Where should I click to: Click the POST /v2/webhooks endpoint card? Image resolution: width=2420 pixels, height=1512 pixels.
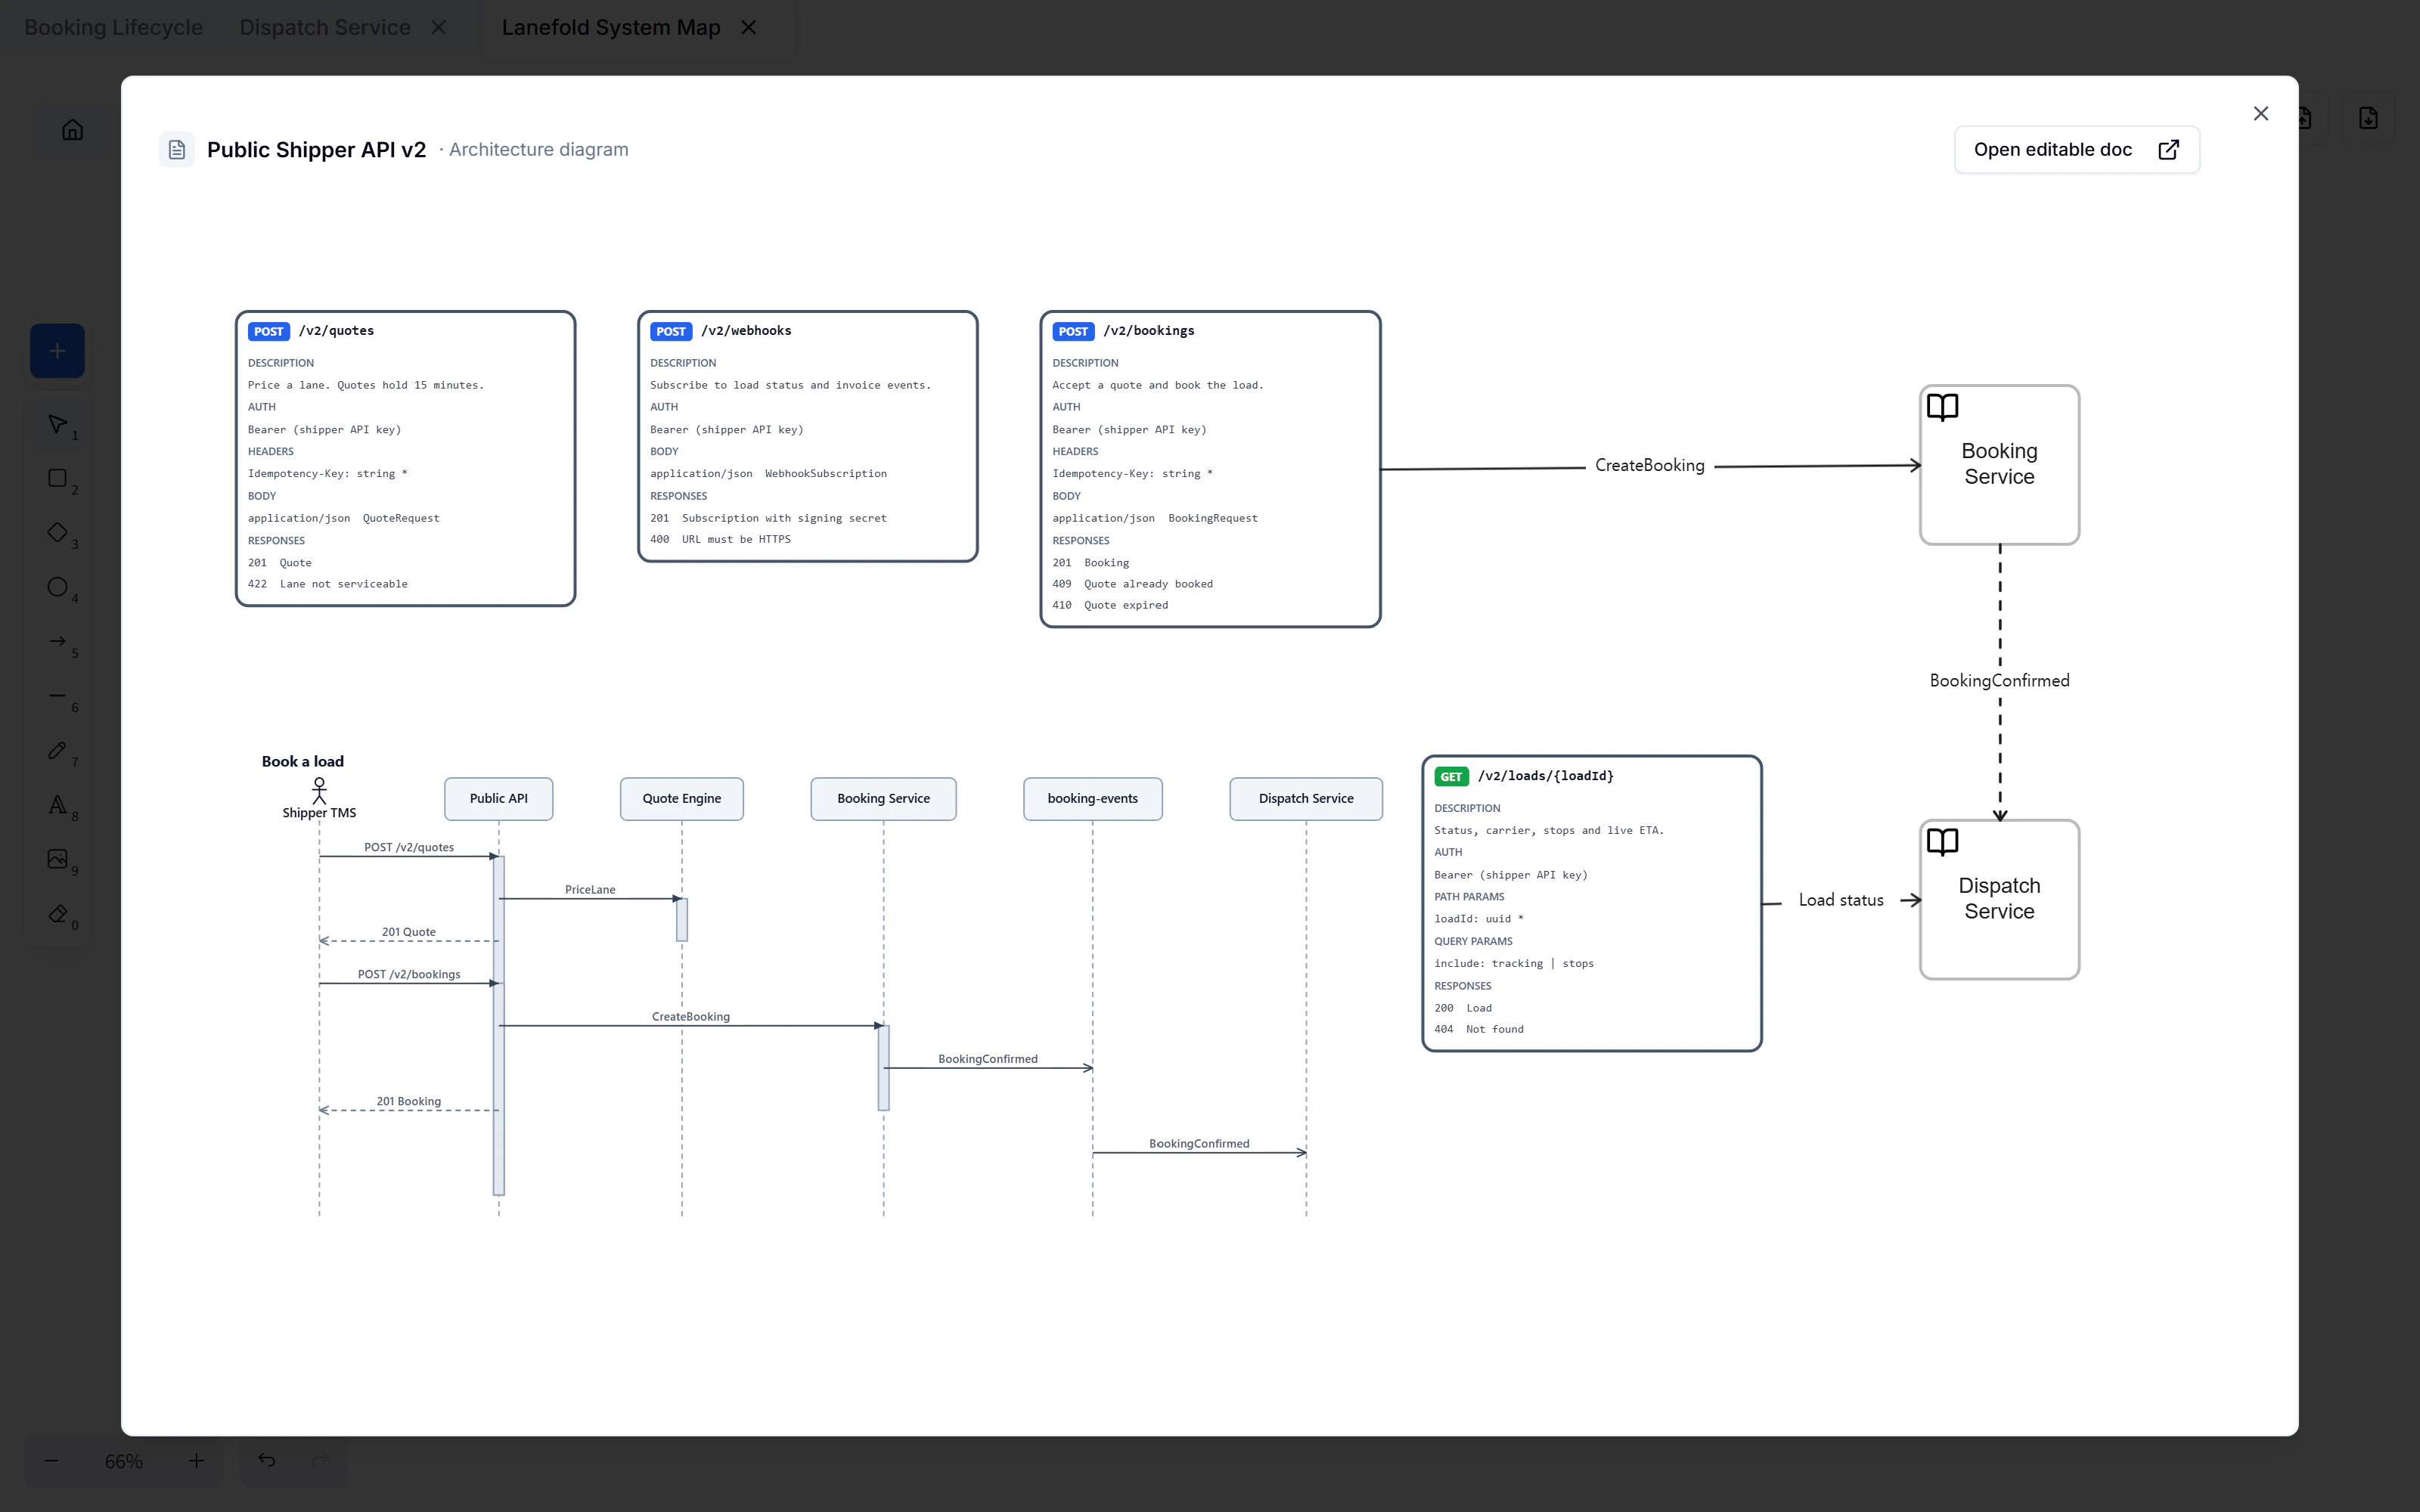pyautogui.click(x=807, y=436)
